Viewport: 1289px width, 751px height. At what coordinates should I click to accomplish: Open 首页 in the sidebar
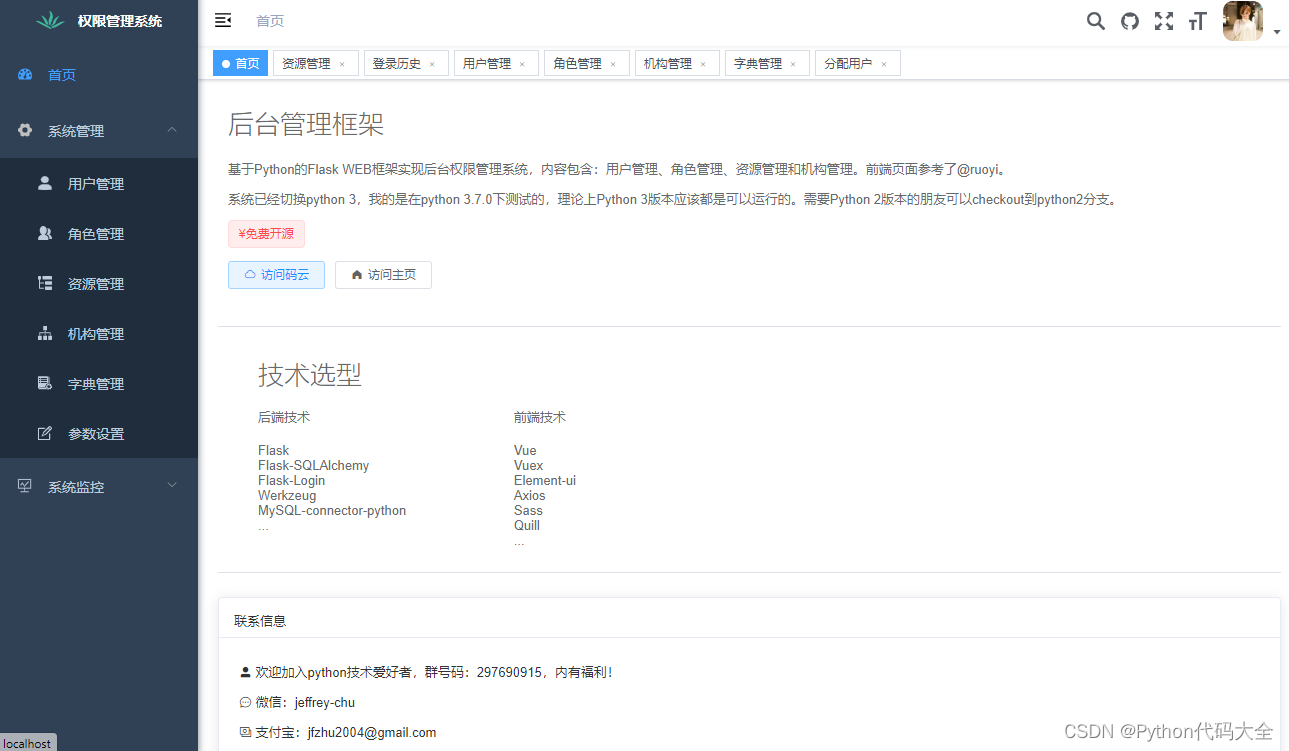point(99,75)
